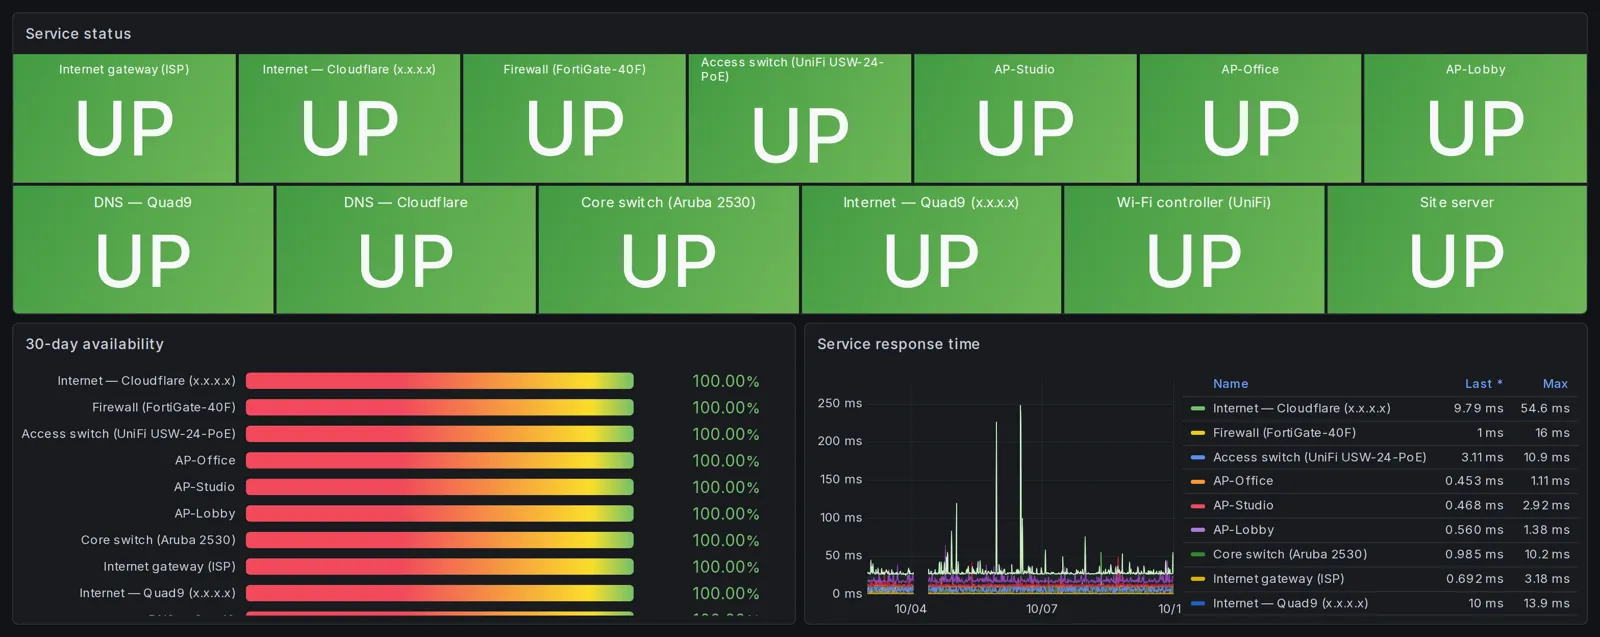The height and width of the screenshot is (637, 1600).
Task: Toggle Firewall (FortiGate-40F) series in legend
Action: pos(1284,433)
